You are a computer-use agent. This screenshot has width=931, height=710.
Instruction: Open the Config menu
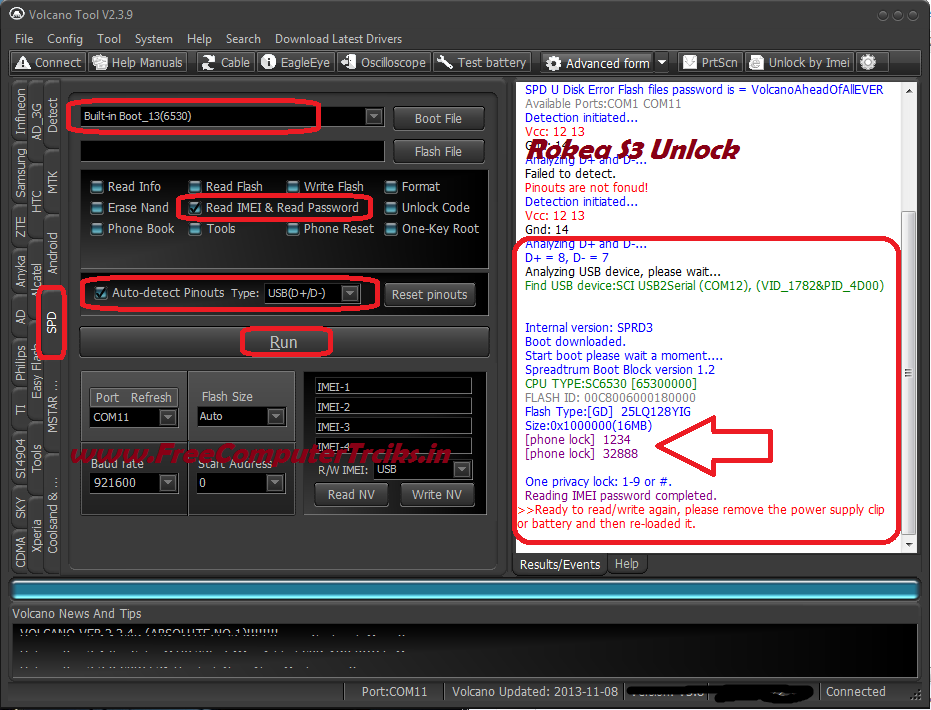(65, 39)
